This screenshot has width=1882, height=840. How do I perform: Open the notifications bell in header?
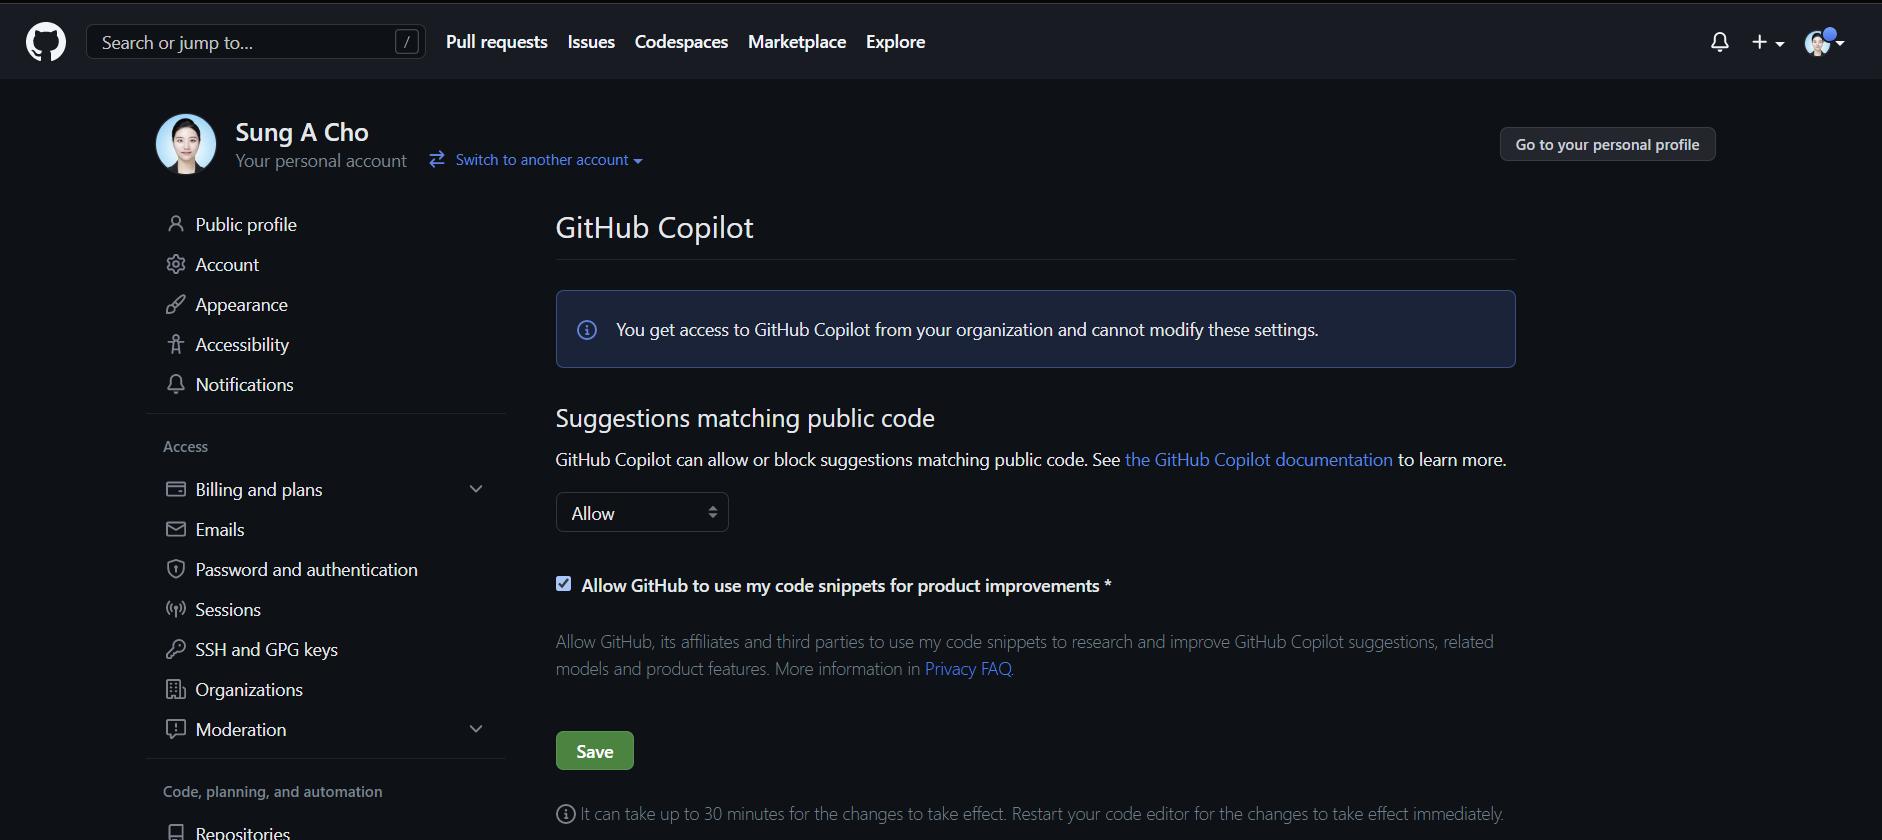pos(1720,42)
